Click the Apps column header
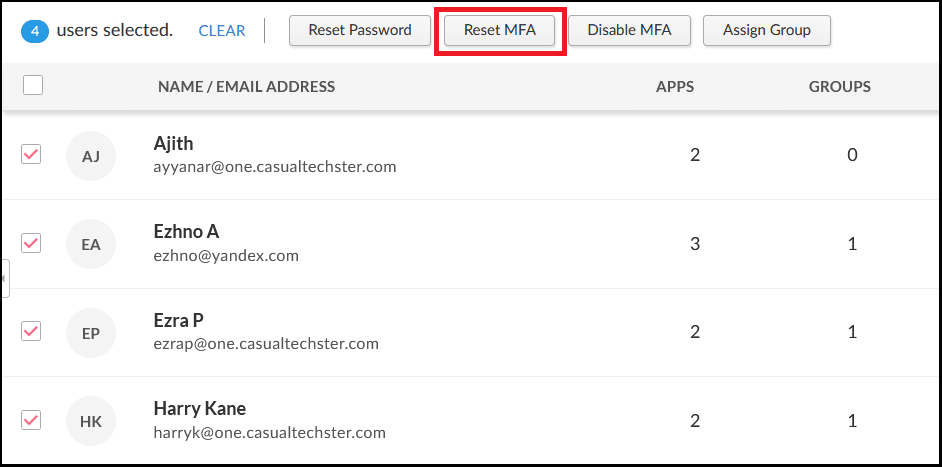This screenshot has width=942, height=467. (x=675, y=86)
